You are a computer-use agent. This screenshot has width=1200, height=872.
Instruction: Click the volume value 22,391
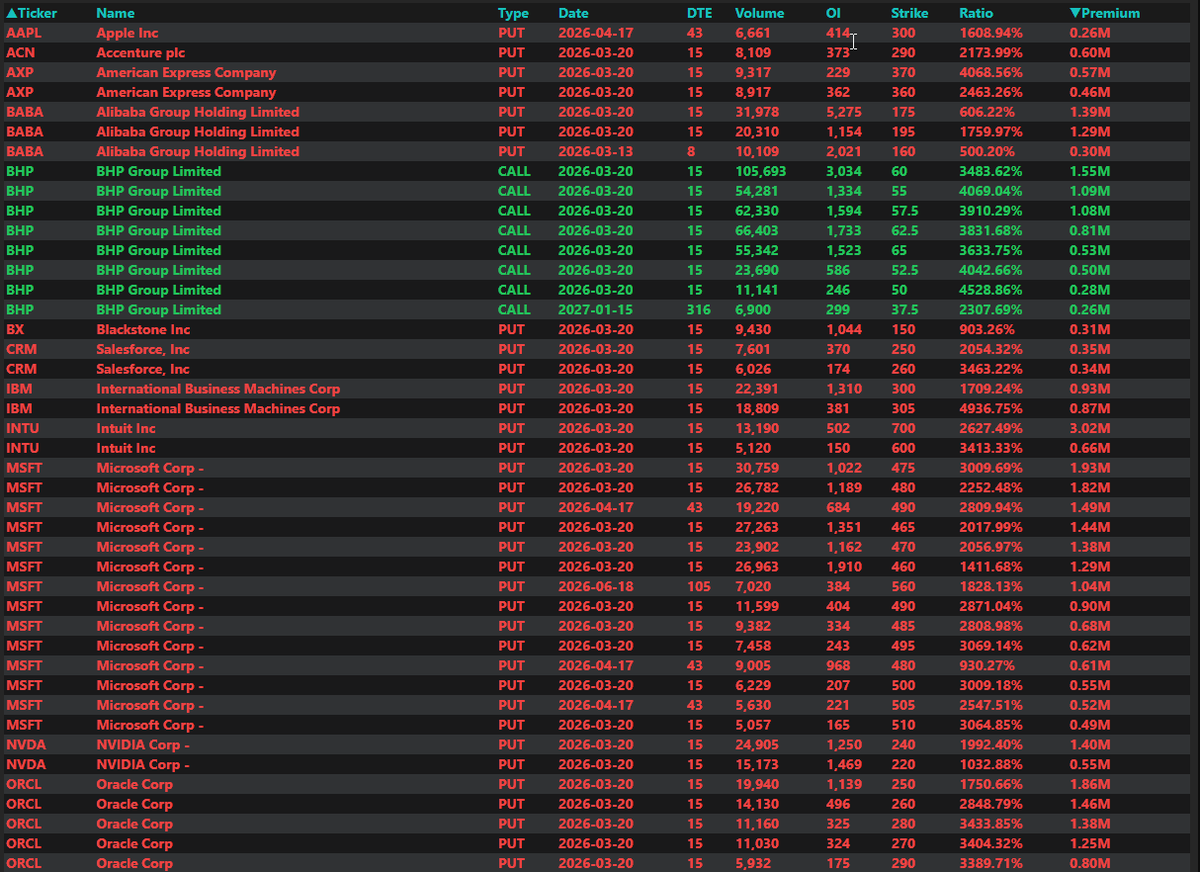point(757,389)
